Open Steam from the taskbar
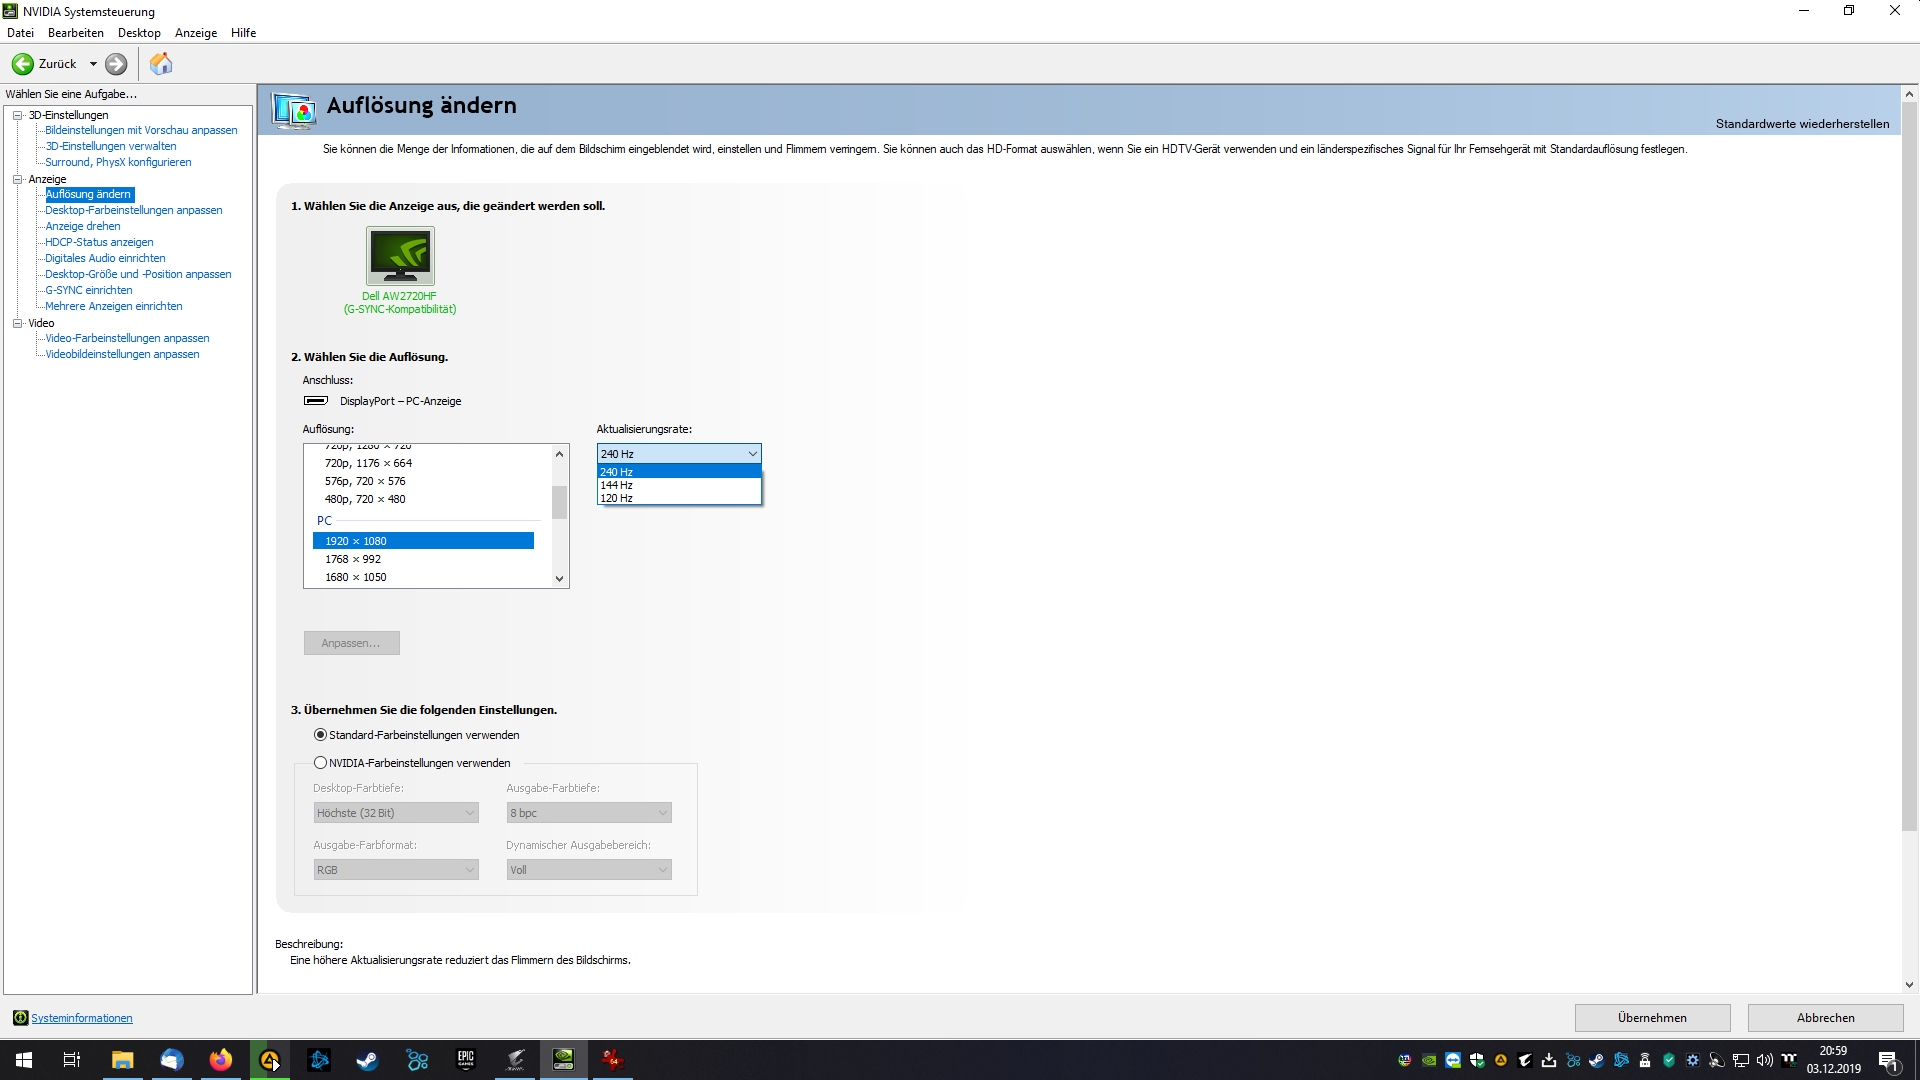Screen dimensions: 1920x1080 (367, 1060)
